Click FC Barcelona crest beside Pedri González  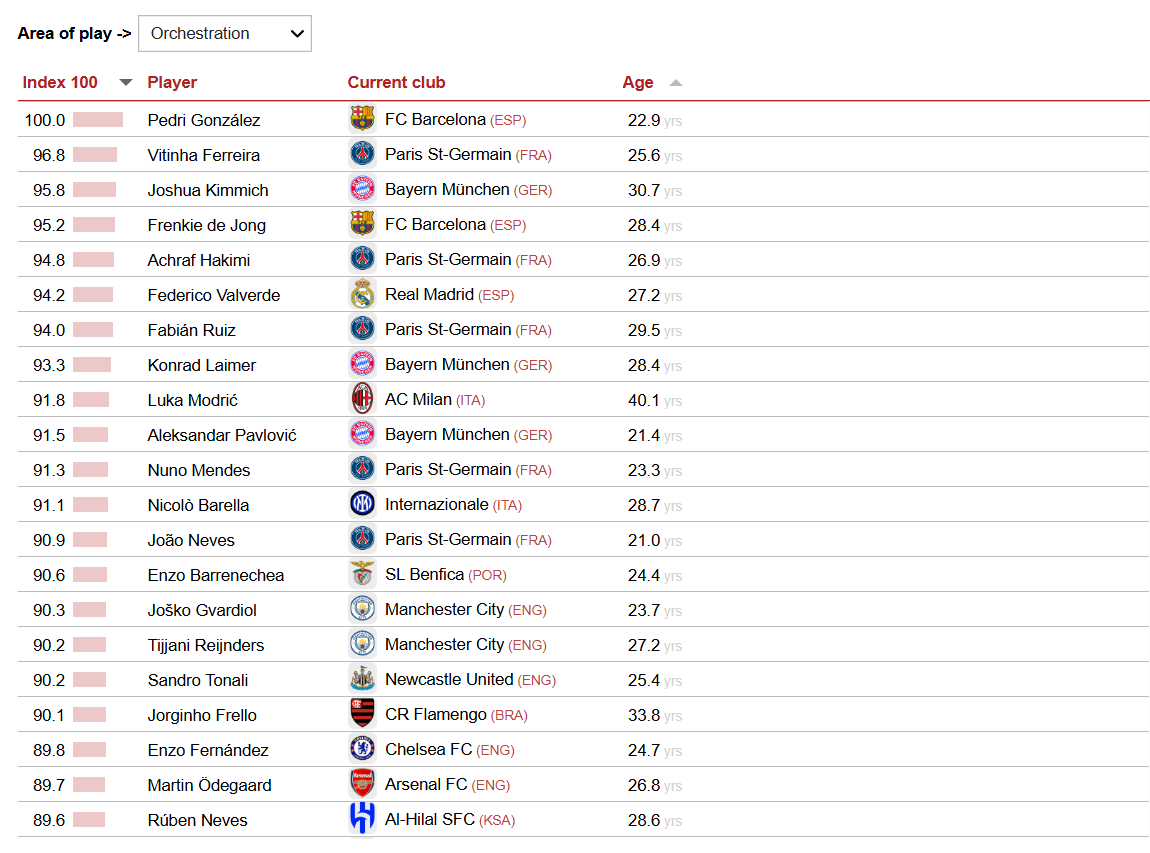[x=362, y=119]
